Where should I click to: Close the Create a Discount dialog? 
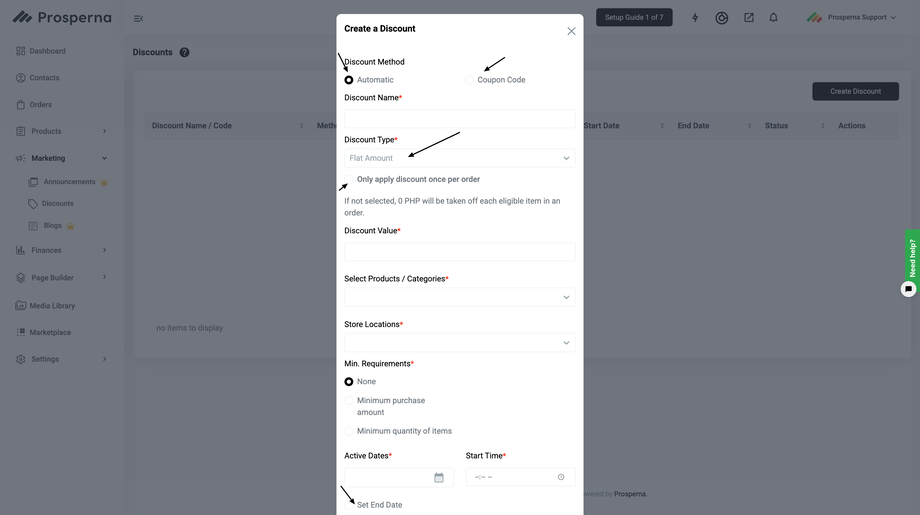(571, 31)
